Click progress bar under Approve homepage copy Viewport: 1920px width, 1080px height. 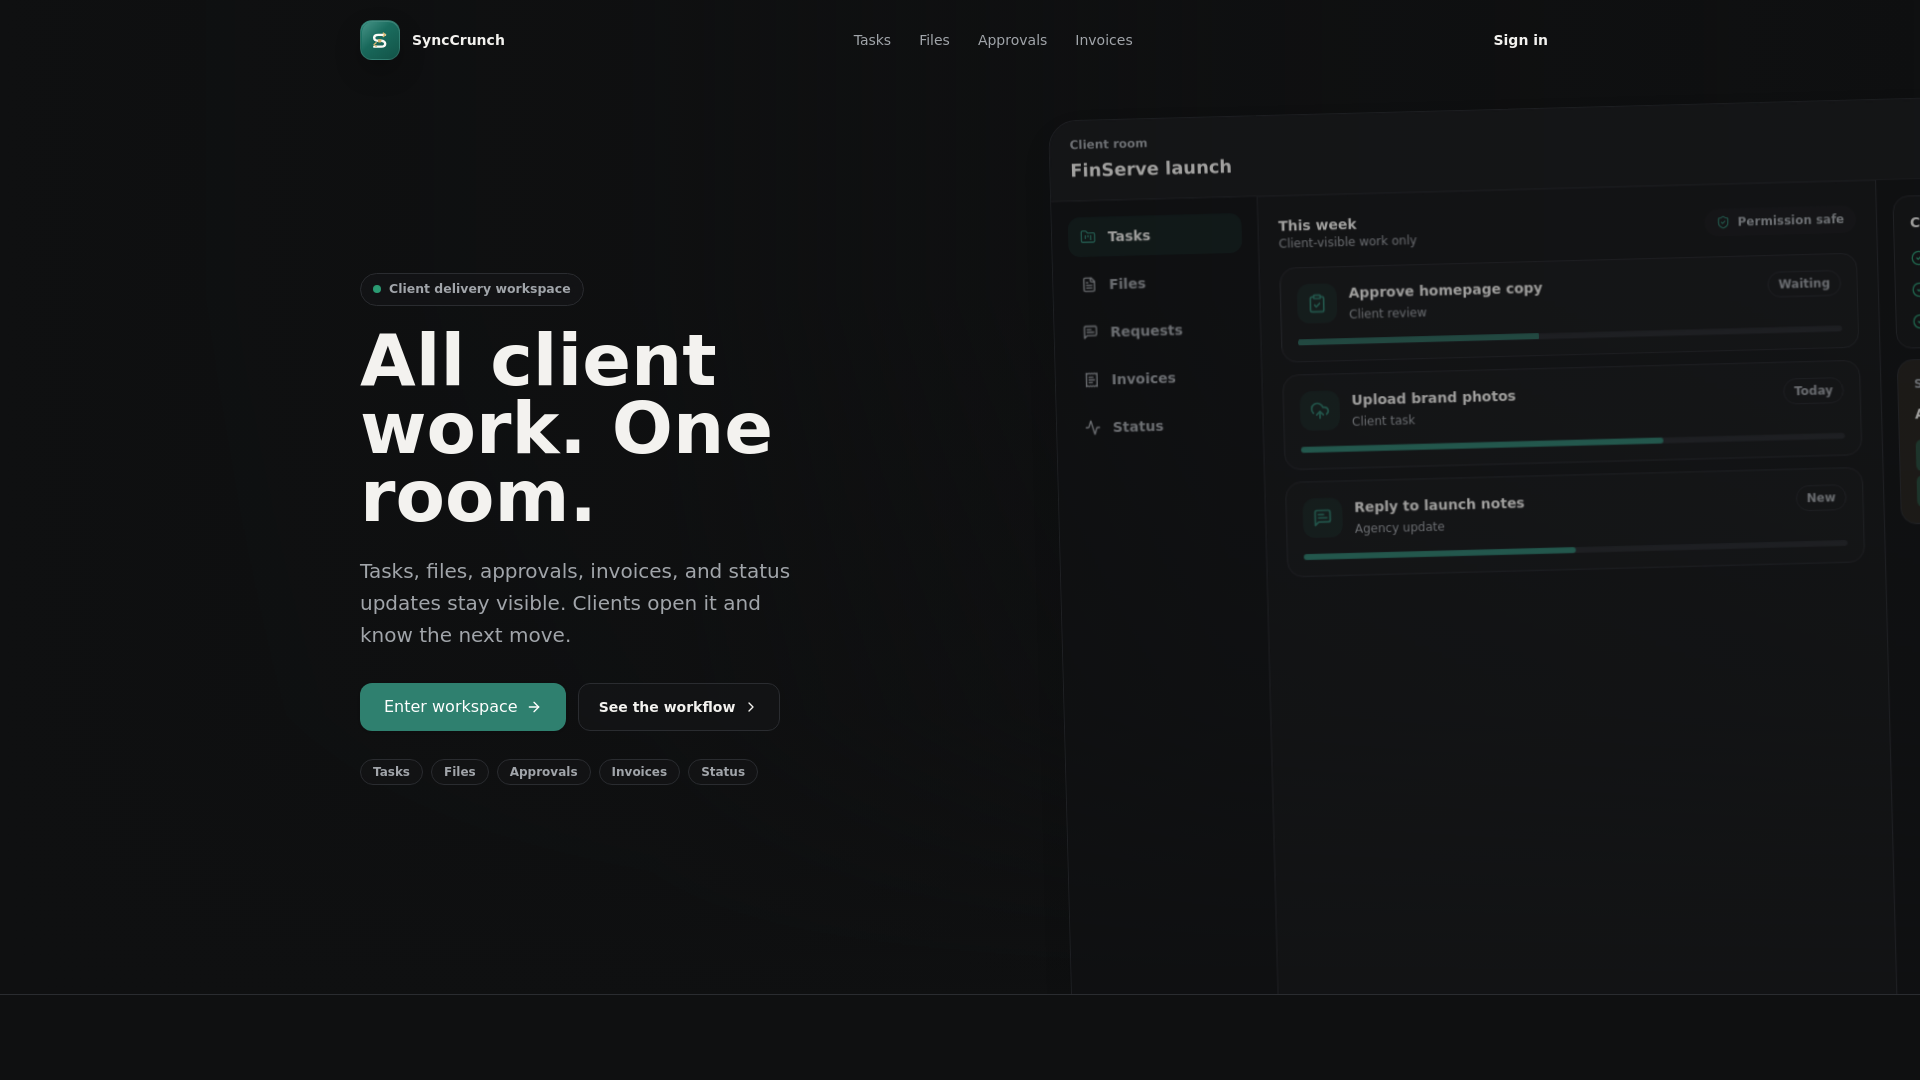coord(1570,334)
